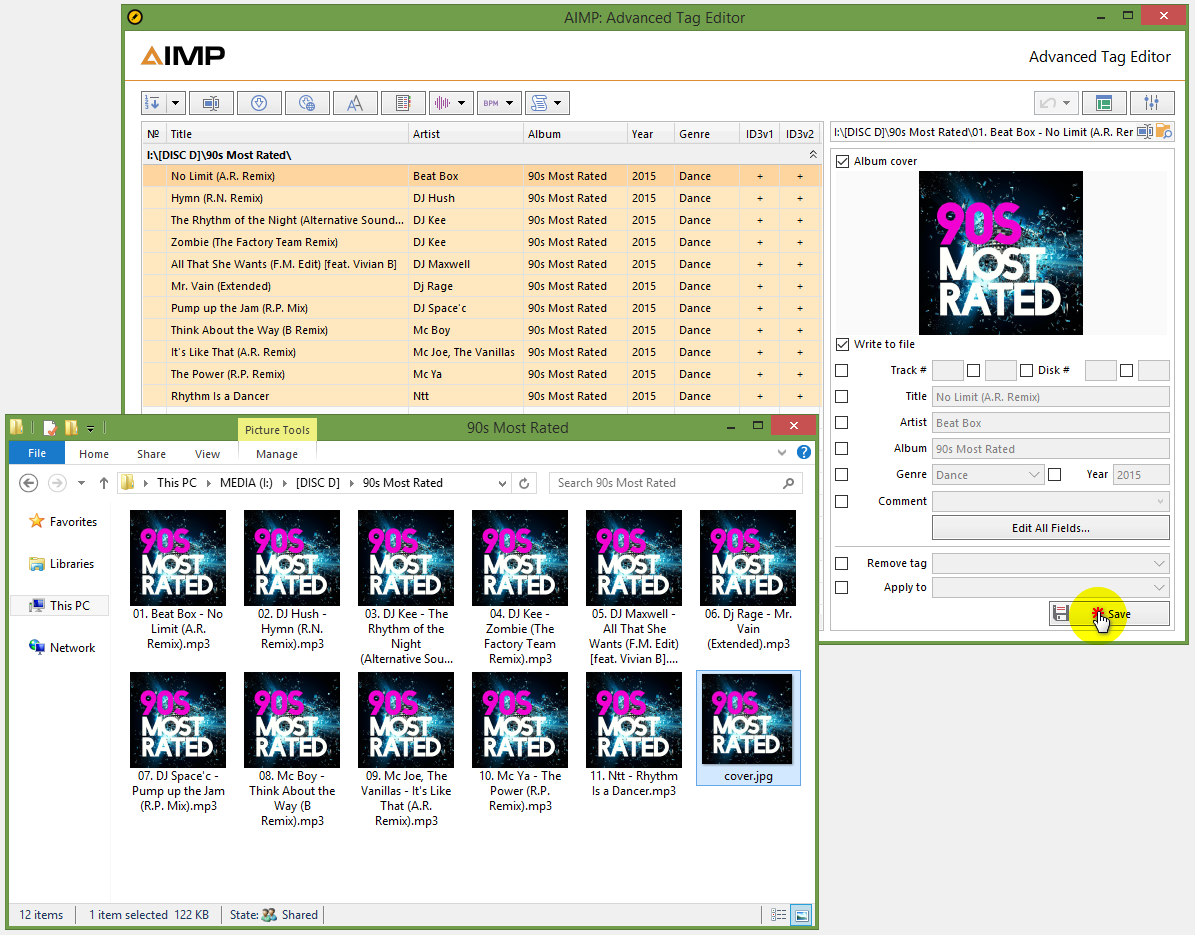Open undo history dropdown arrow
1195x935 pixels.
coord(1067,103)
